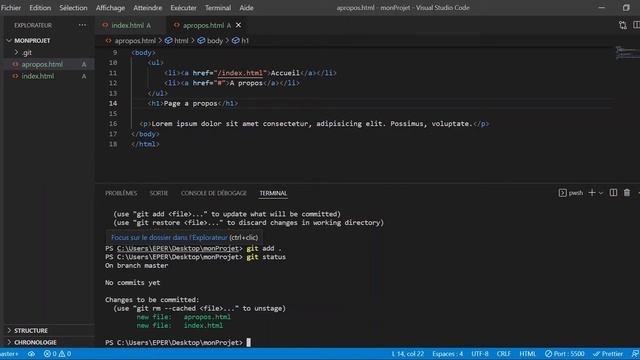Viewport: 640px width, 360px height.
Task: Open the Exécuter menu
Action: [183, 8]
